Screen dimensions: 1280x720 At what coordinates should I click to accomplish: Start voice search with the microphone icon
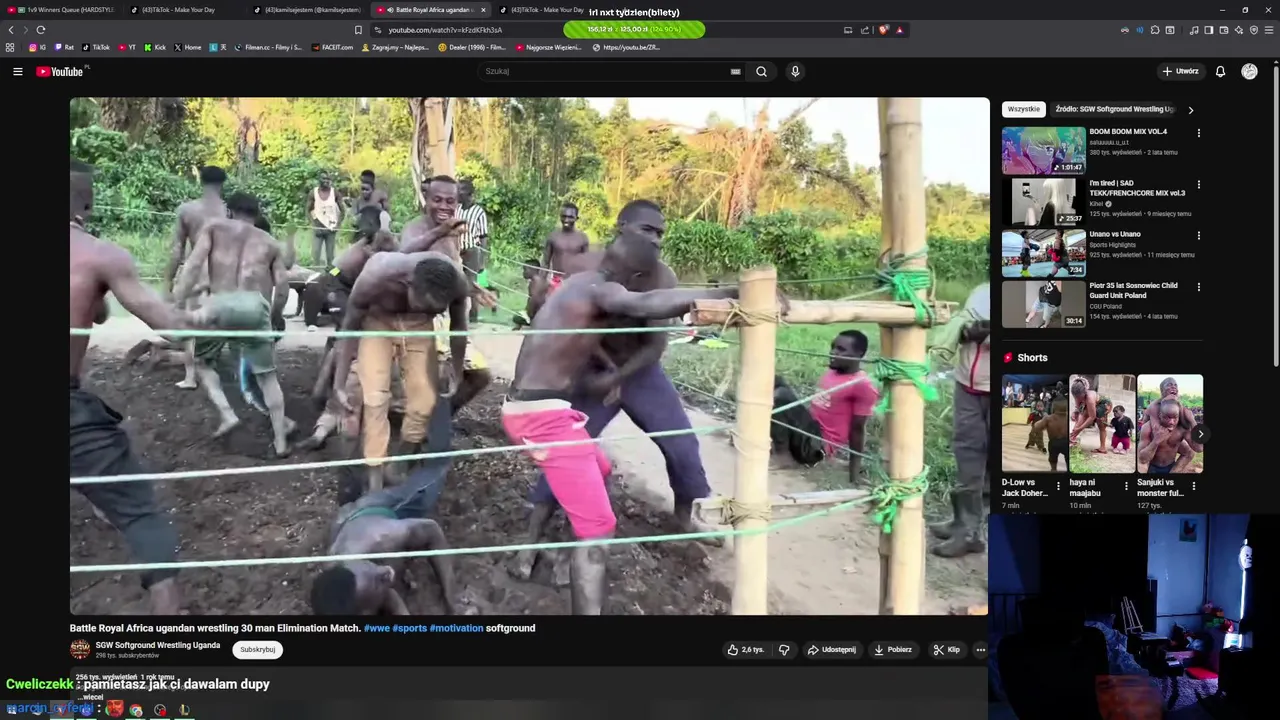coord(795,71)
